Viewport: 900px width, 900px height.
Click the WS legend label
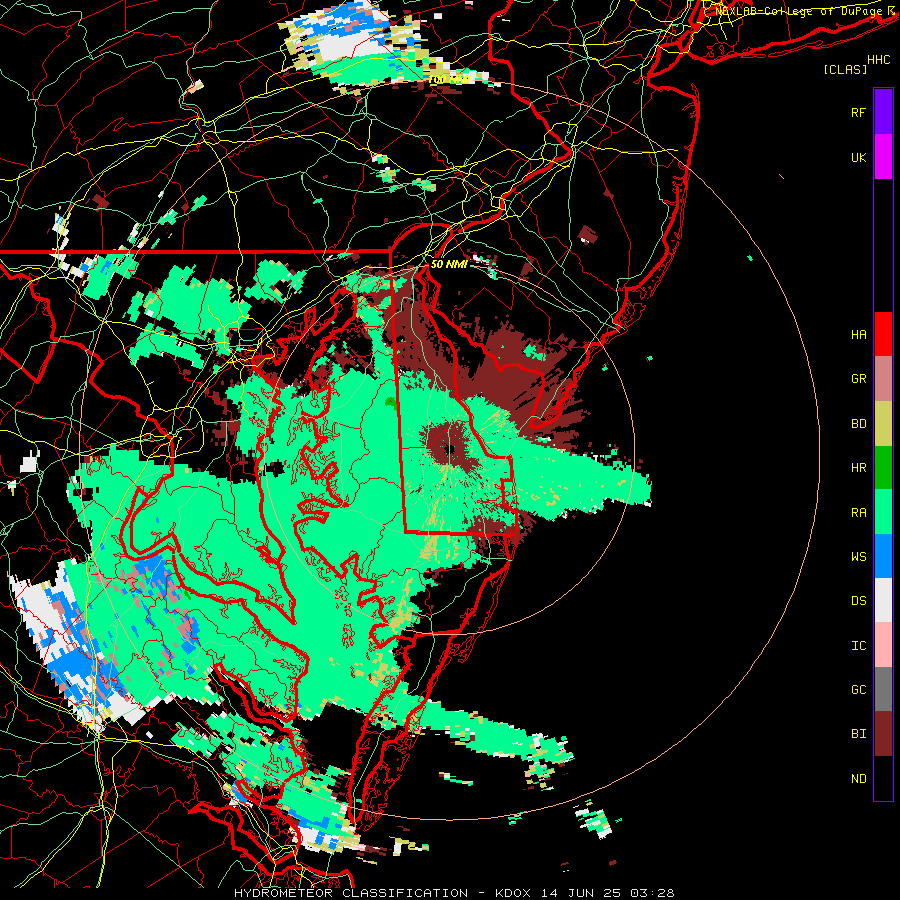[x=858, y=557]
